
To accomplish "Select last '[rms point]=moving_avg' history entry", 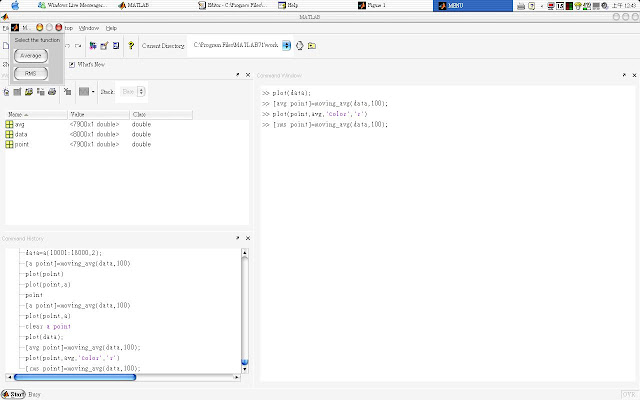I will [83, 369].
